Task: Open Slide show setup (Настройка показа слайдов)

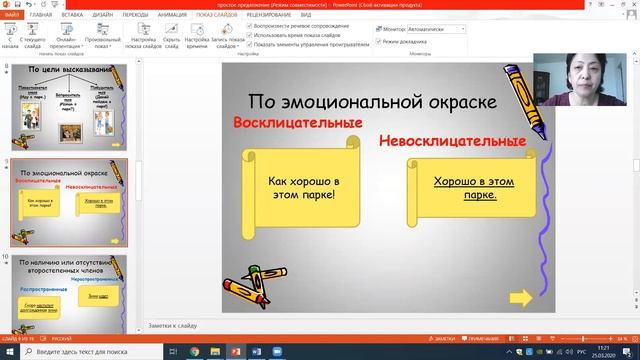Action: tap(143, 36)
